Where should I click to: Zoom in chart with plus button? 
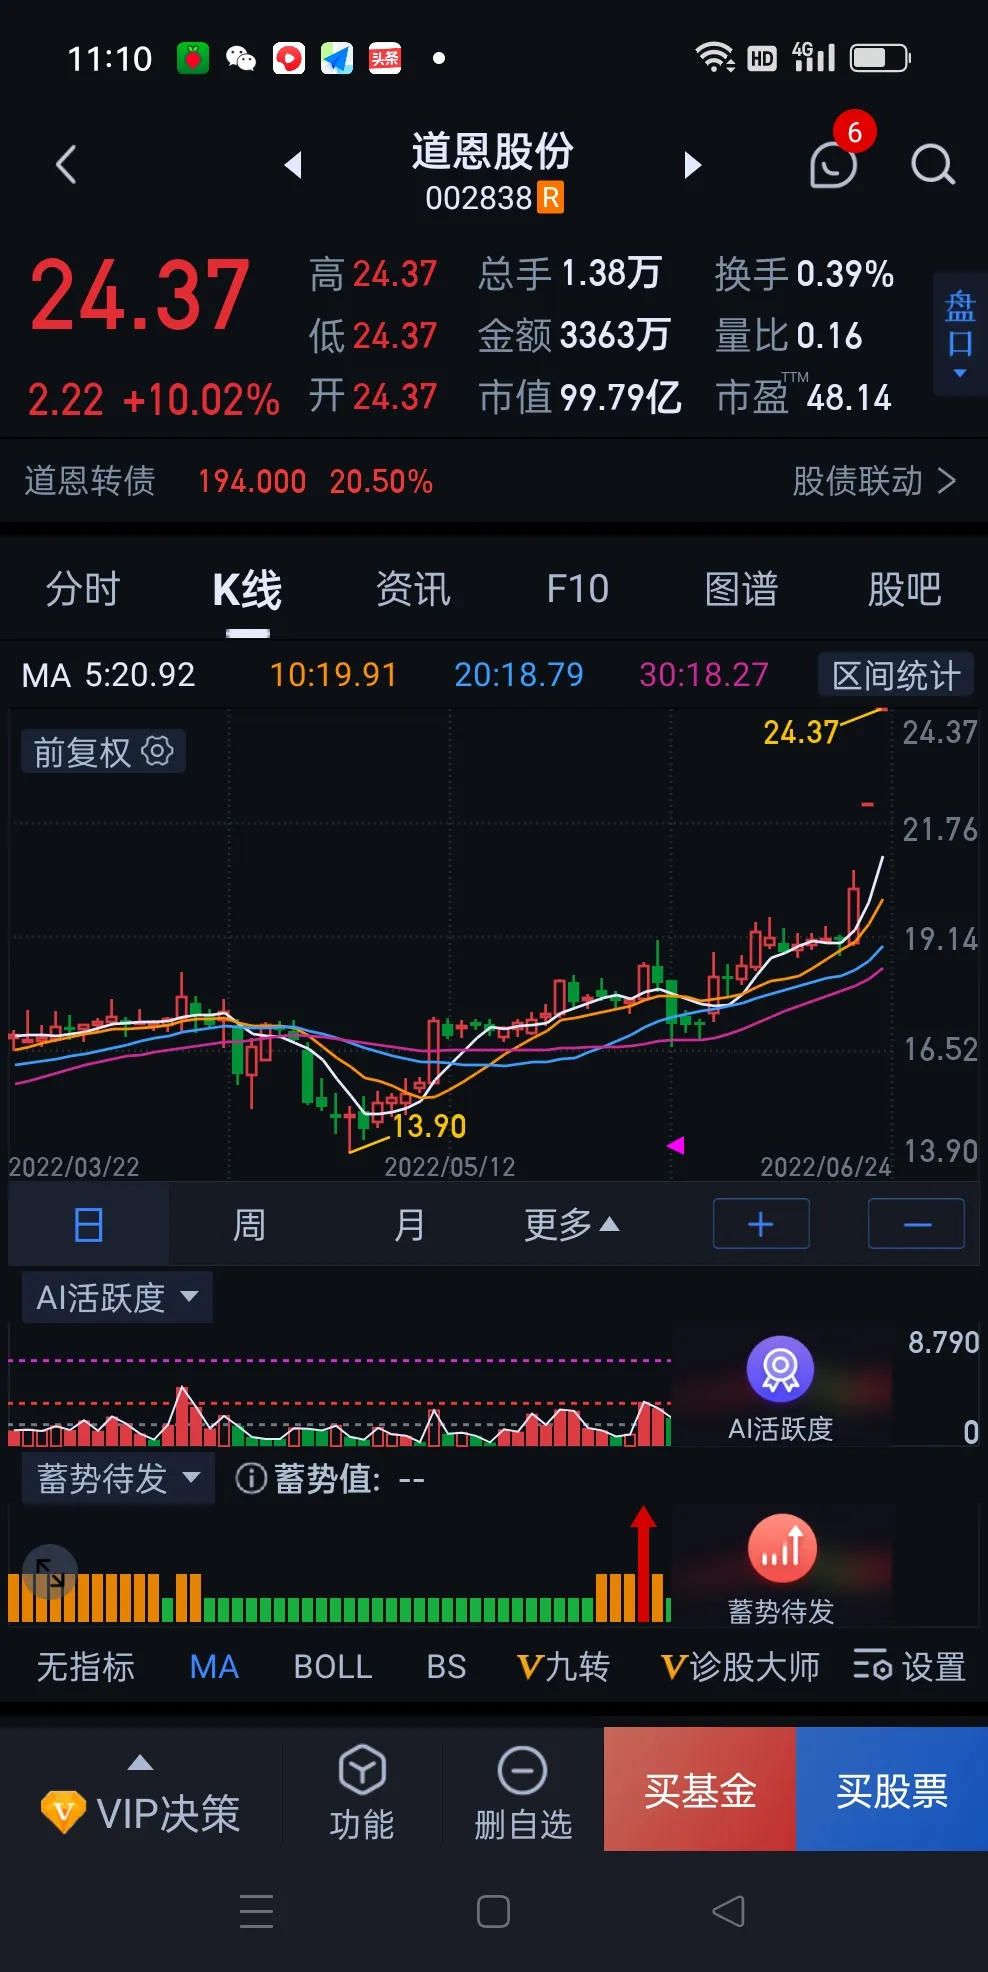[x=761, y=1223]
